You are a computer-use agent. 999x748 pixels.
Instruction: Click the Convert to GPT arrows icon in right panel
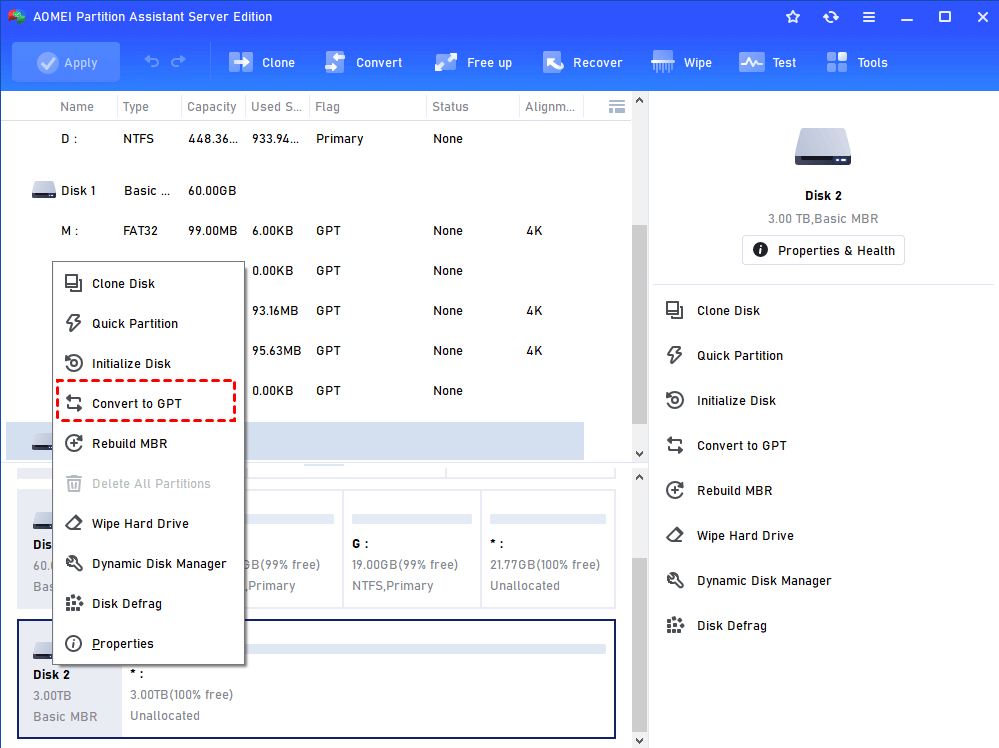coord(675,445)
